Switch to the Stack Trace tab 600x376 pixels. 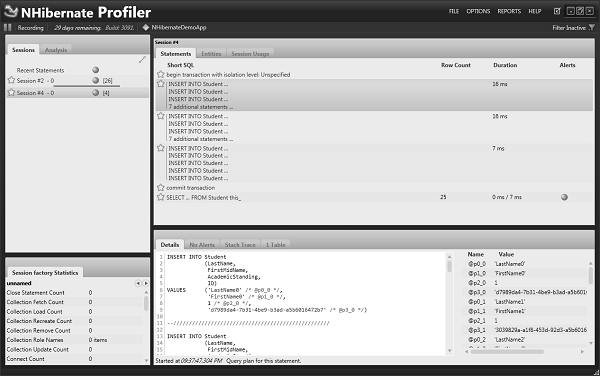click(240, 245)
